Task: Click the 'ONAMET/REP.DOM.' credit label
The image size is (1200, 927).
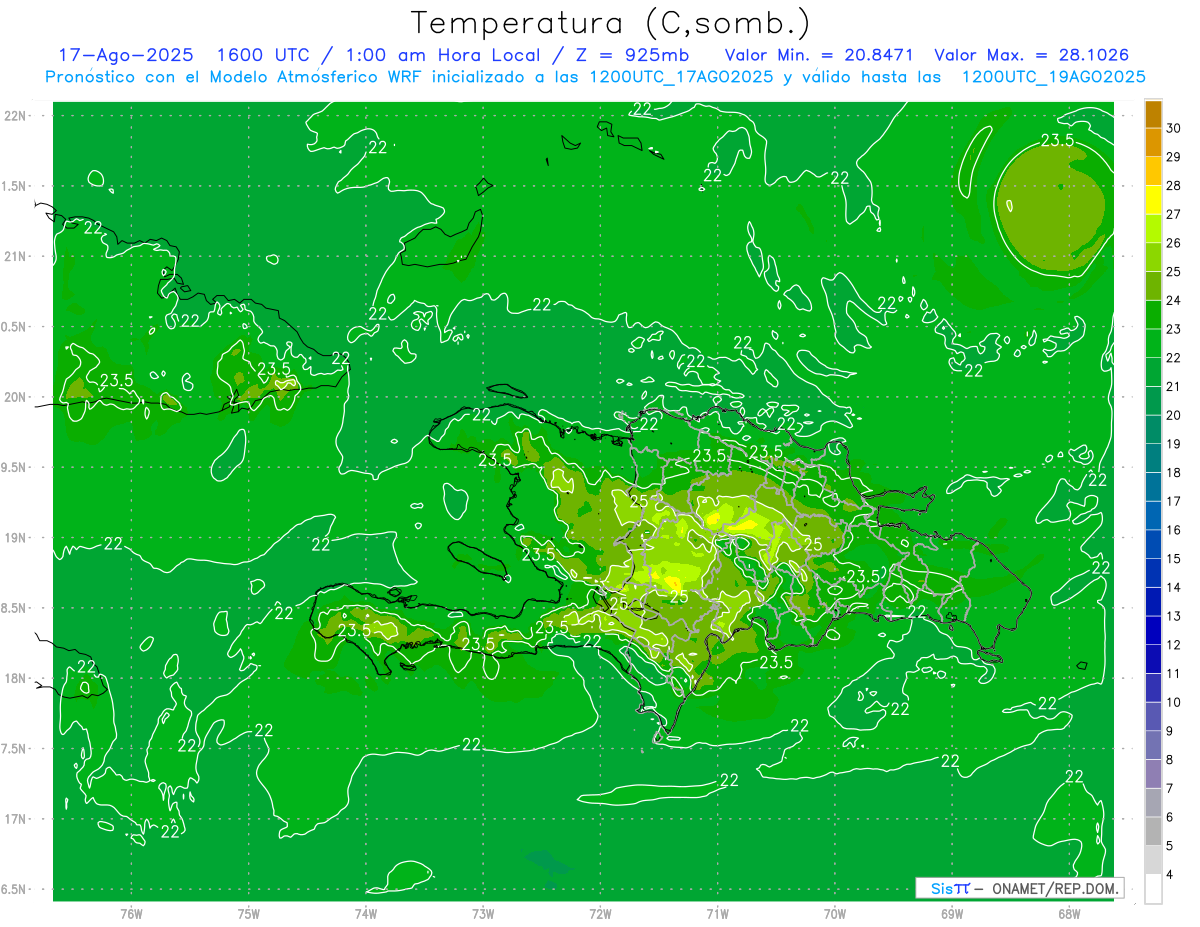Action: 1056,888
